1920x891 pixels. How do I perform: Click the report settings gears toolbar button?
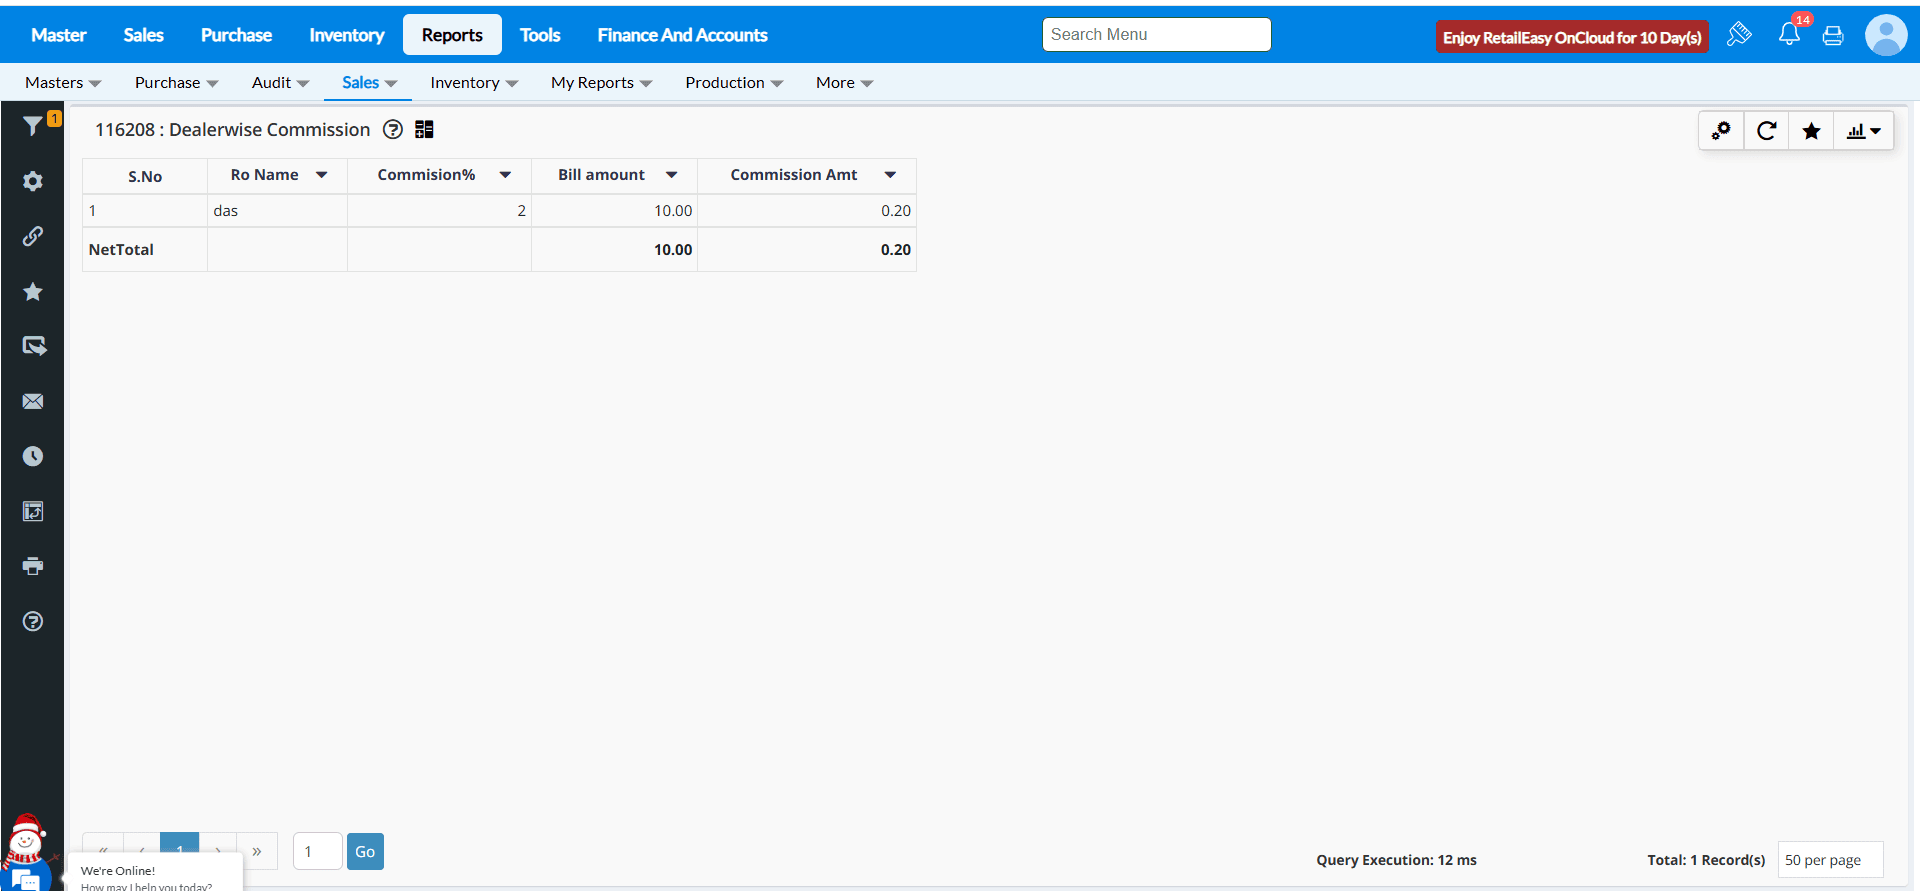click(1721, 131)
